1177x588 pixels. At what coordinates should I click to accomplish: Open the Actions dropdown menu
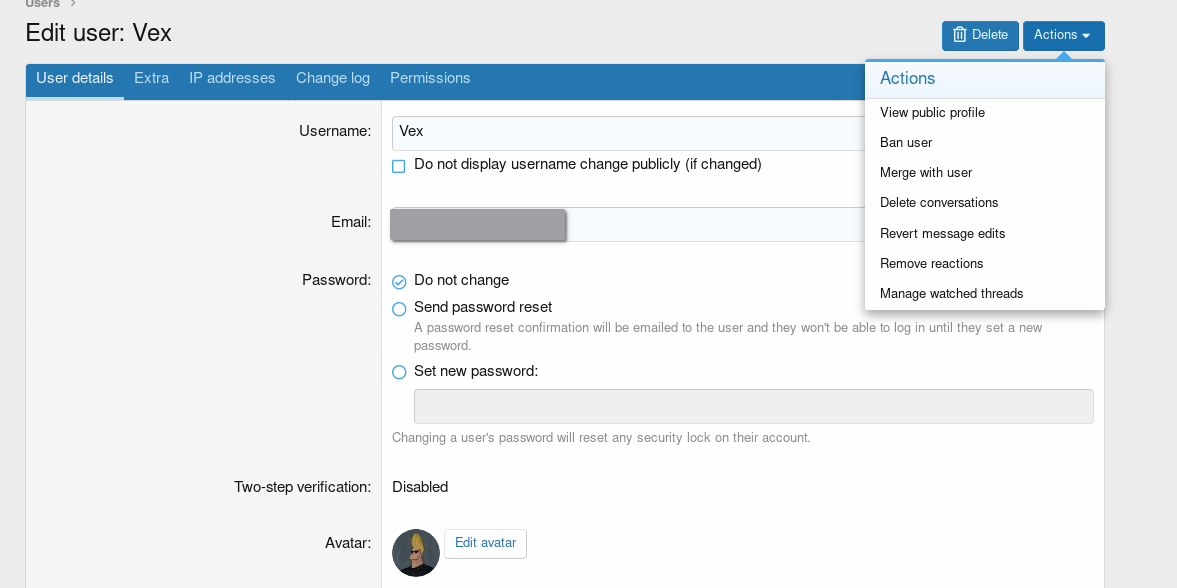[1063, 35]
